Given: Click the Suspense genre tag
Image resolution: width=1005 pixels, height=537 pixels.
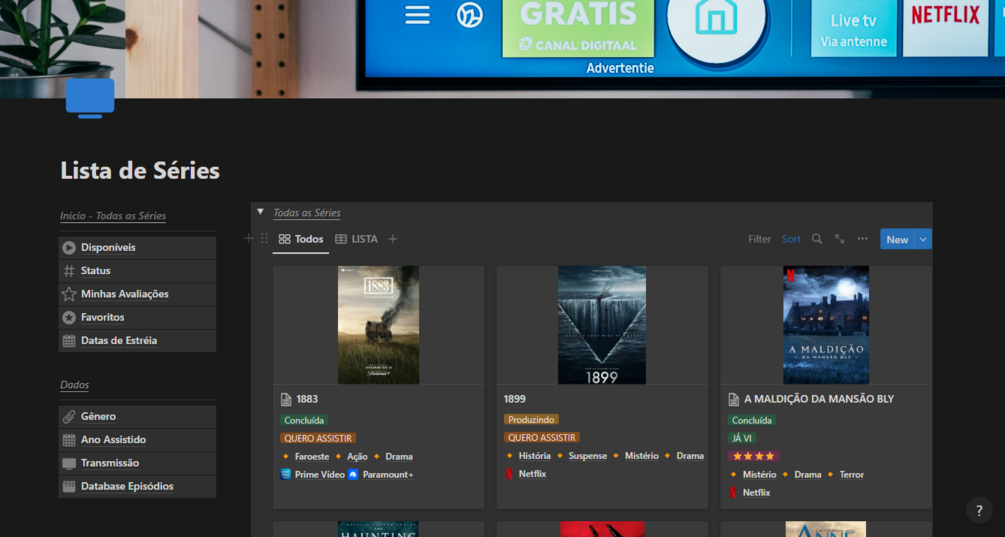Looking at the screenshot, I should pyautogui.click(x=588, y=456).
